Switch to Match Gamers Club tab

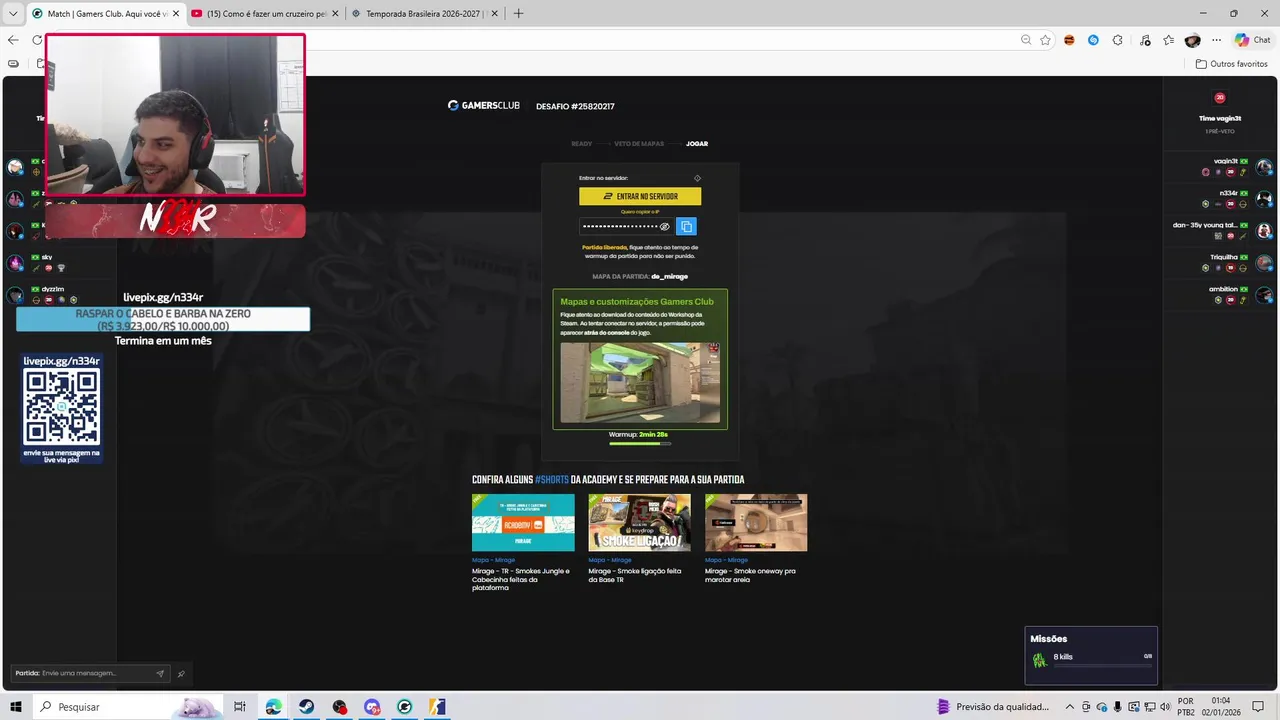click(x=105, y=14)
